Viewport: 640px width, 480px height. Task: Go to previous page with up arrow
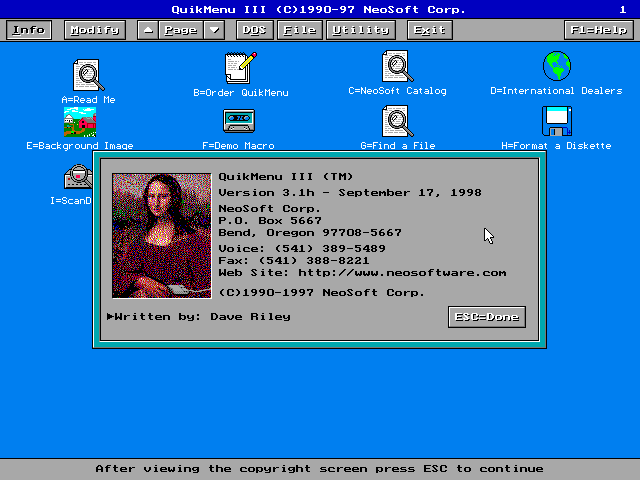tap(148, 30)
